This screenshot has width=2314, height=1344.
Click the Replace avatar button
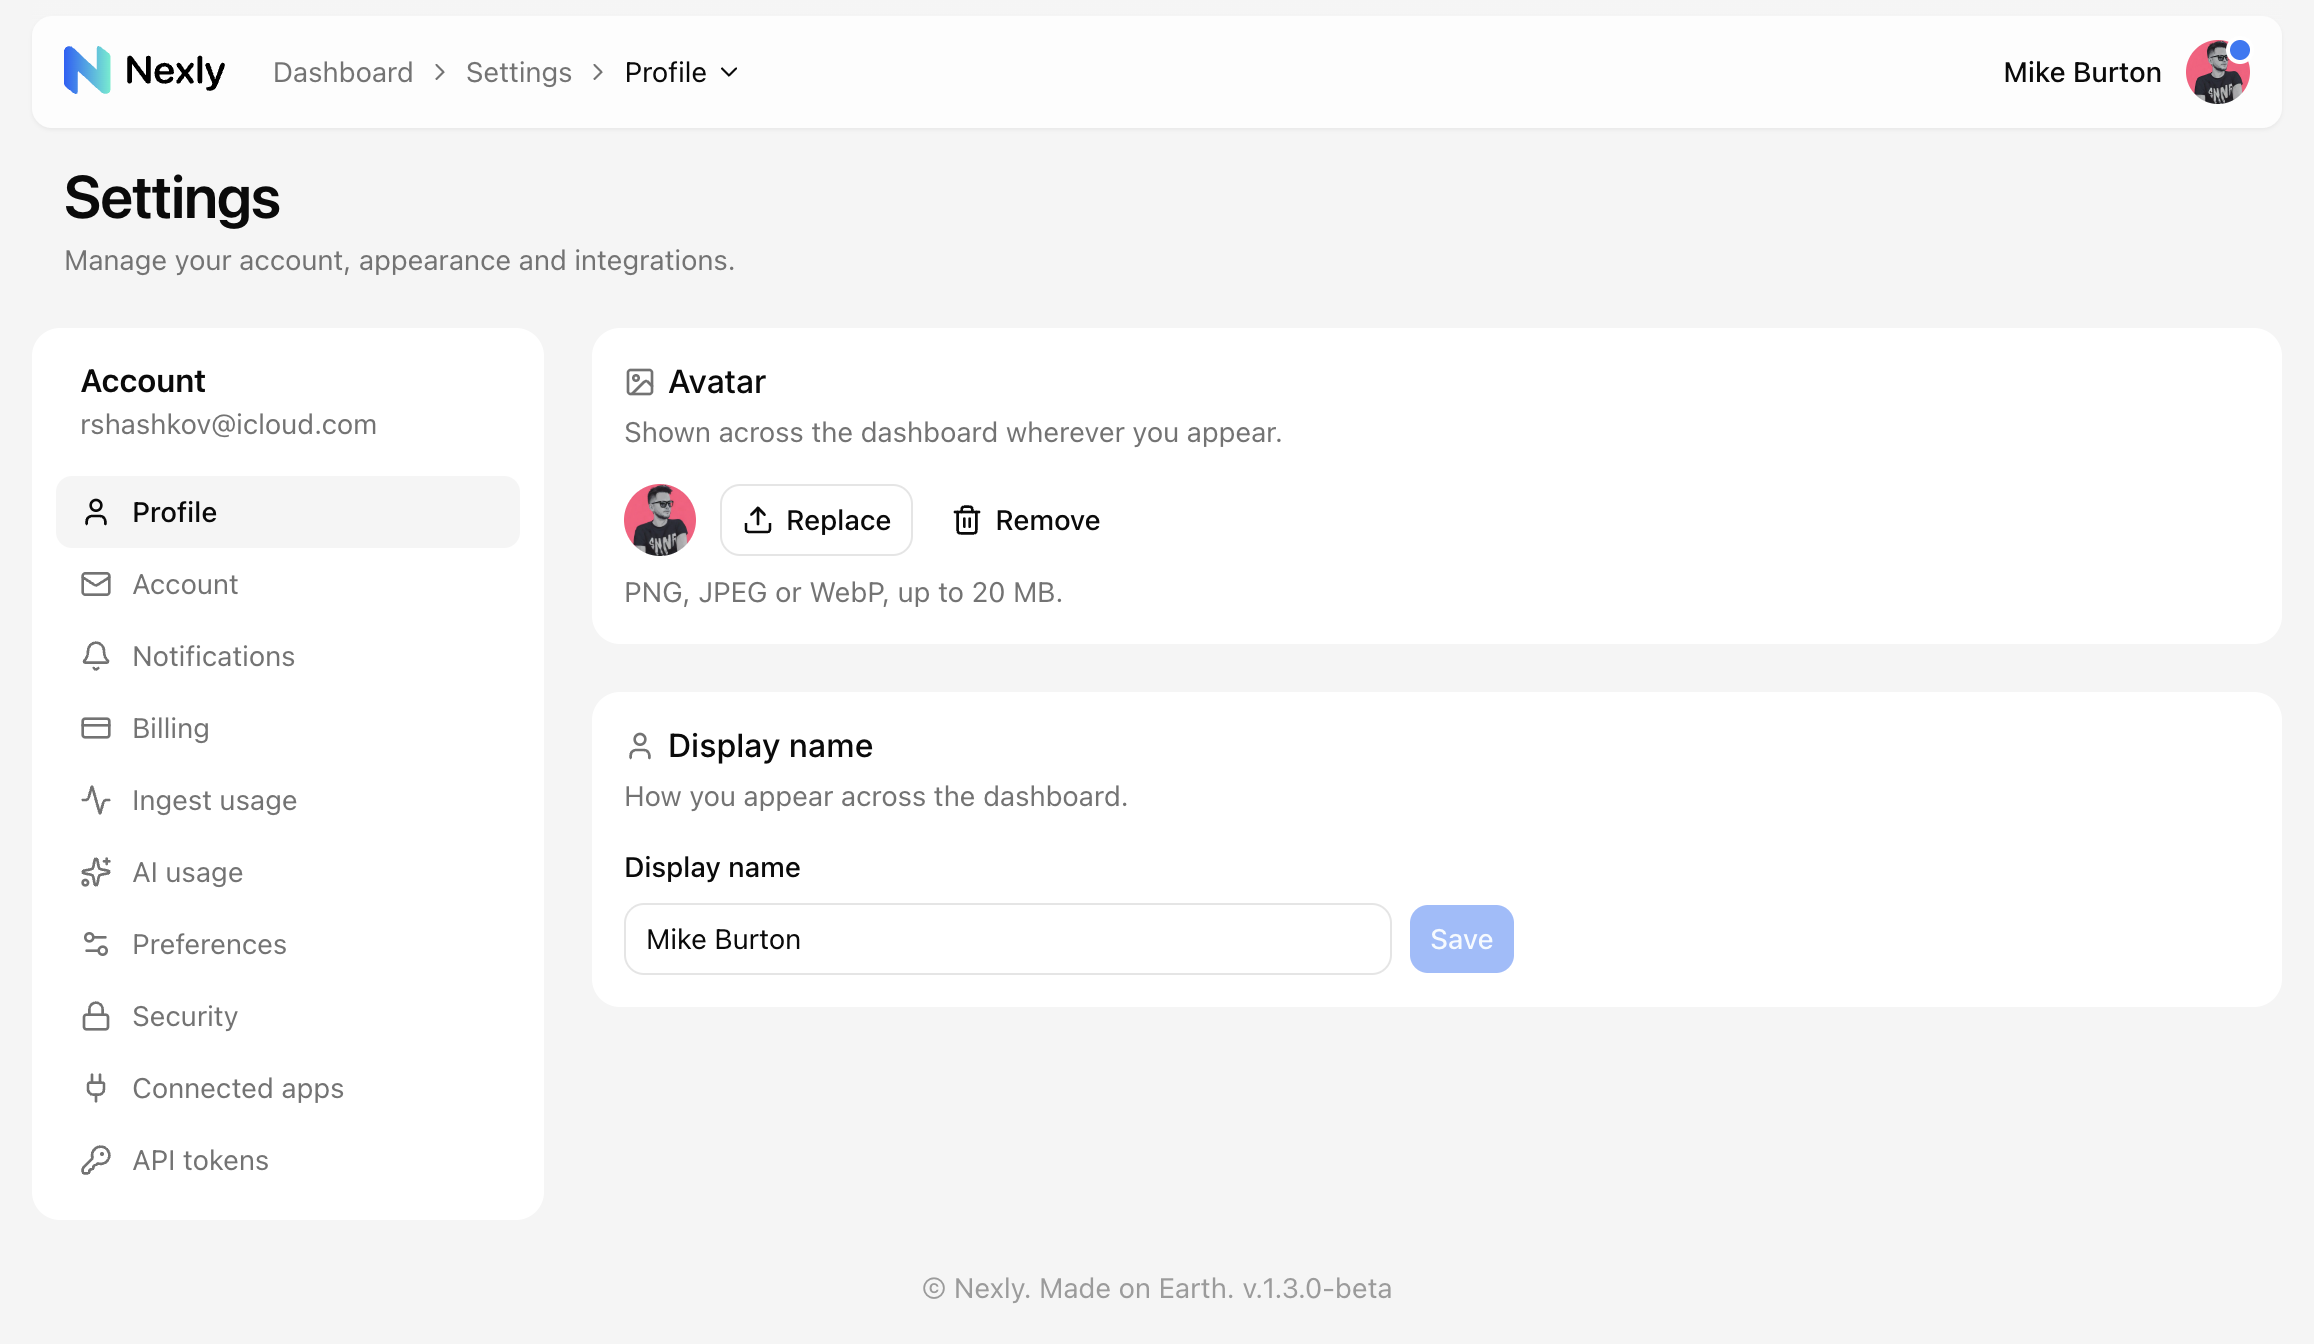tap(816, 520)
